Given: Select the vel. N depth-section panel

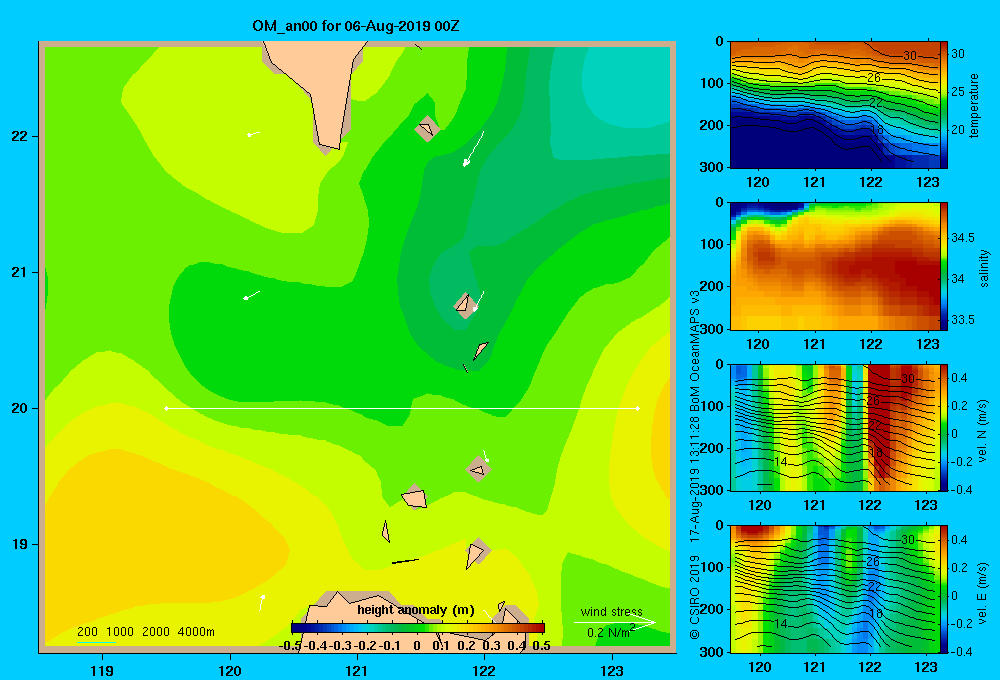Looking at the screenshot, I should [835, 427].
